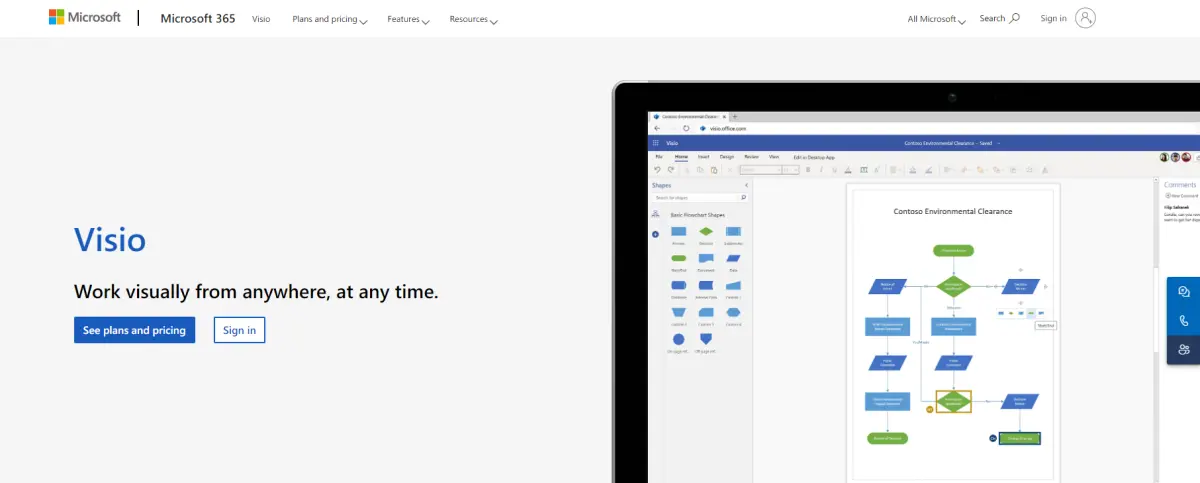This screenshot has width=1200, height=483.
Task: Click the Microsoft logo
Action: (x=85, y=18)
